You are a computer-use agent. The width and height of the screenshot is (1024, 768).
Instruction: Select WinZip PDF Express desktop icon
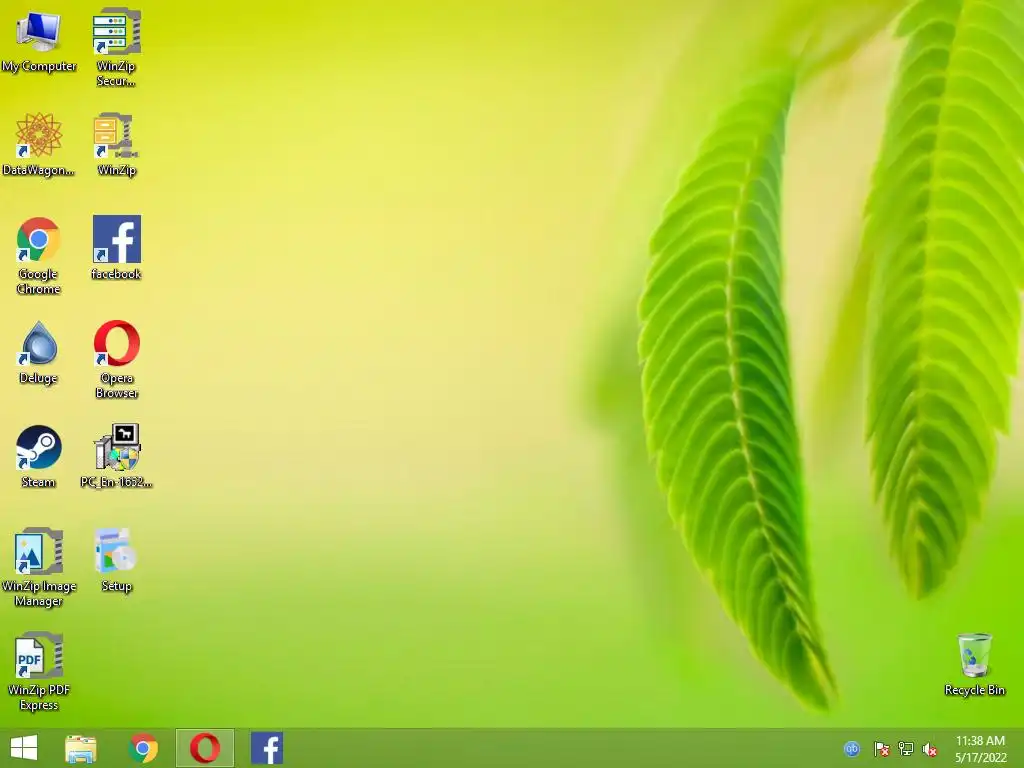click(x=39, y=671)
